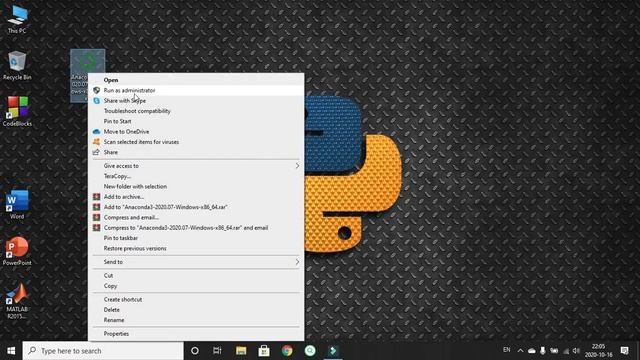This screenshot has height=360, width=640.
Task: Choose Pin to Start
Action: (196, 121)
